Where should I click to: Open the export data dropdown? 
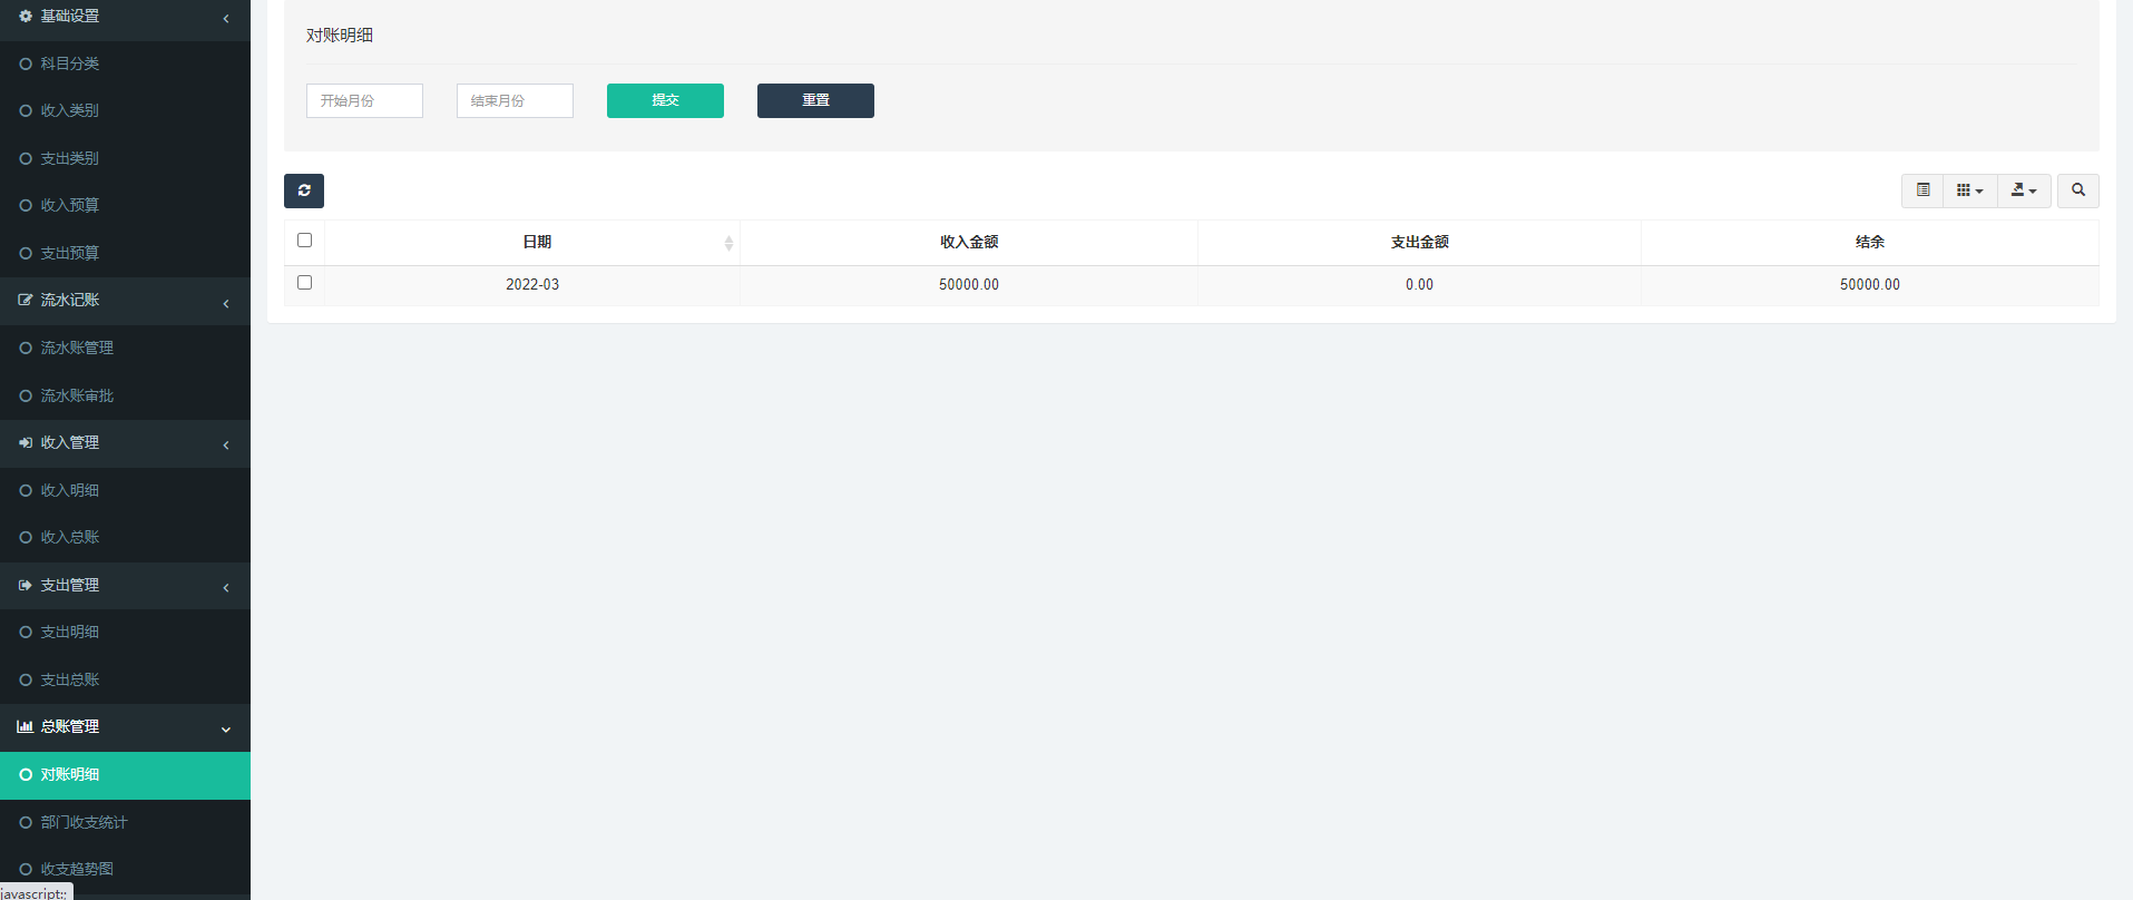[x=2024, y=190]
